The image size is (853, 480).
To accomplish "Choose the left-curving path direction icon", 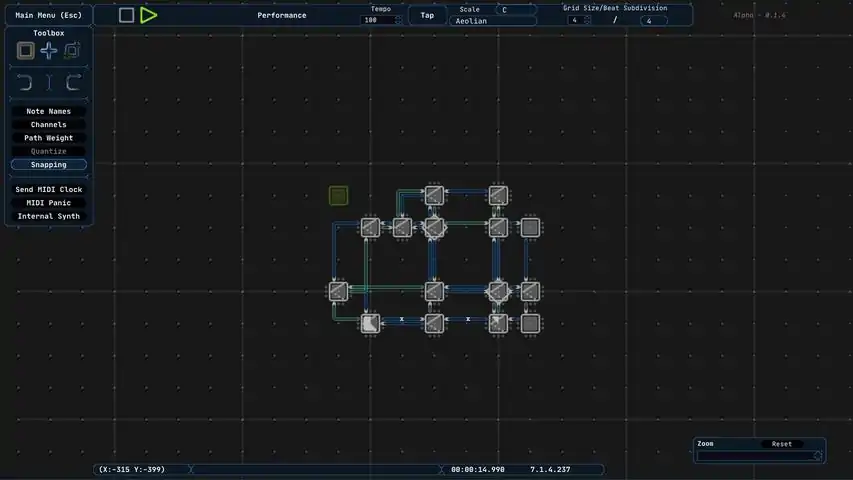I will coord(24,83).
